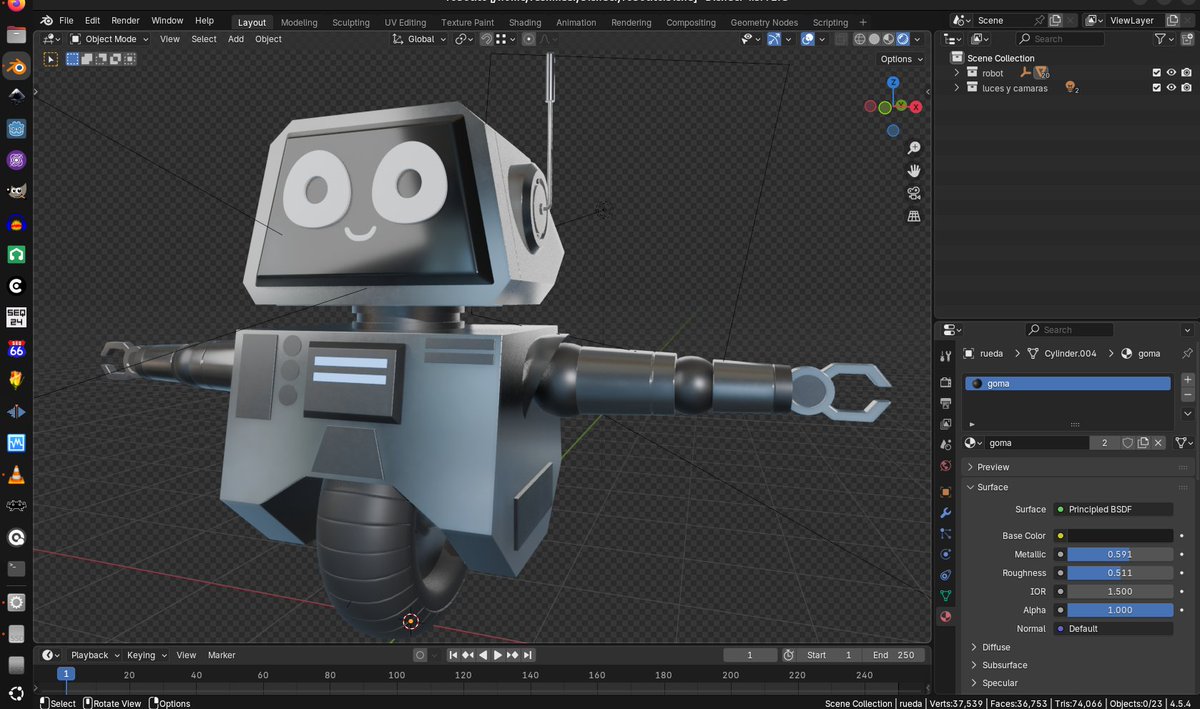Open the Physics properties tab

pyautogui.click(x=945, y=554)
